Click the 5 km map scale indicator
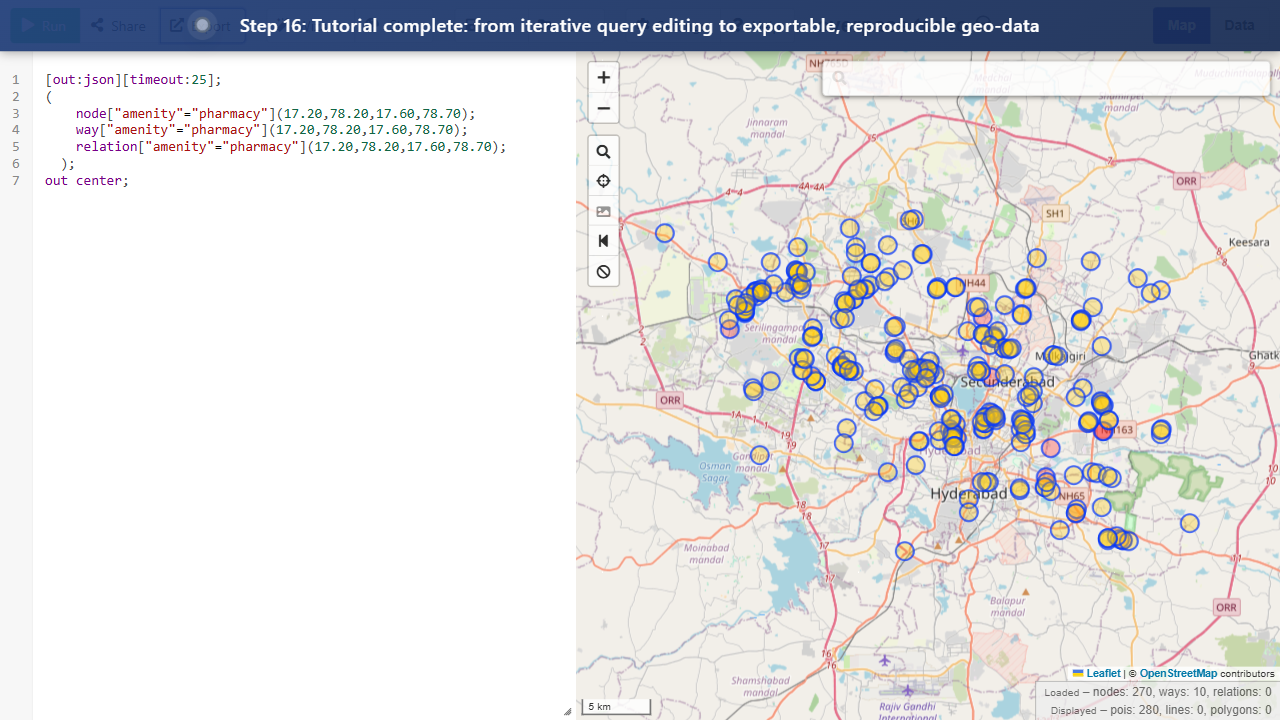The height and width of the screenshot is (720, 1280). (615, 706)
